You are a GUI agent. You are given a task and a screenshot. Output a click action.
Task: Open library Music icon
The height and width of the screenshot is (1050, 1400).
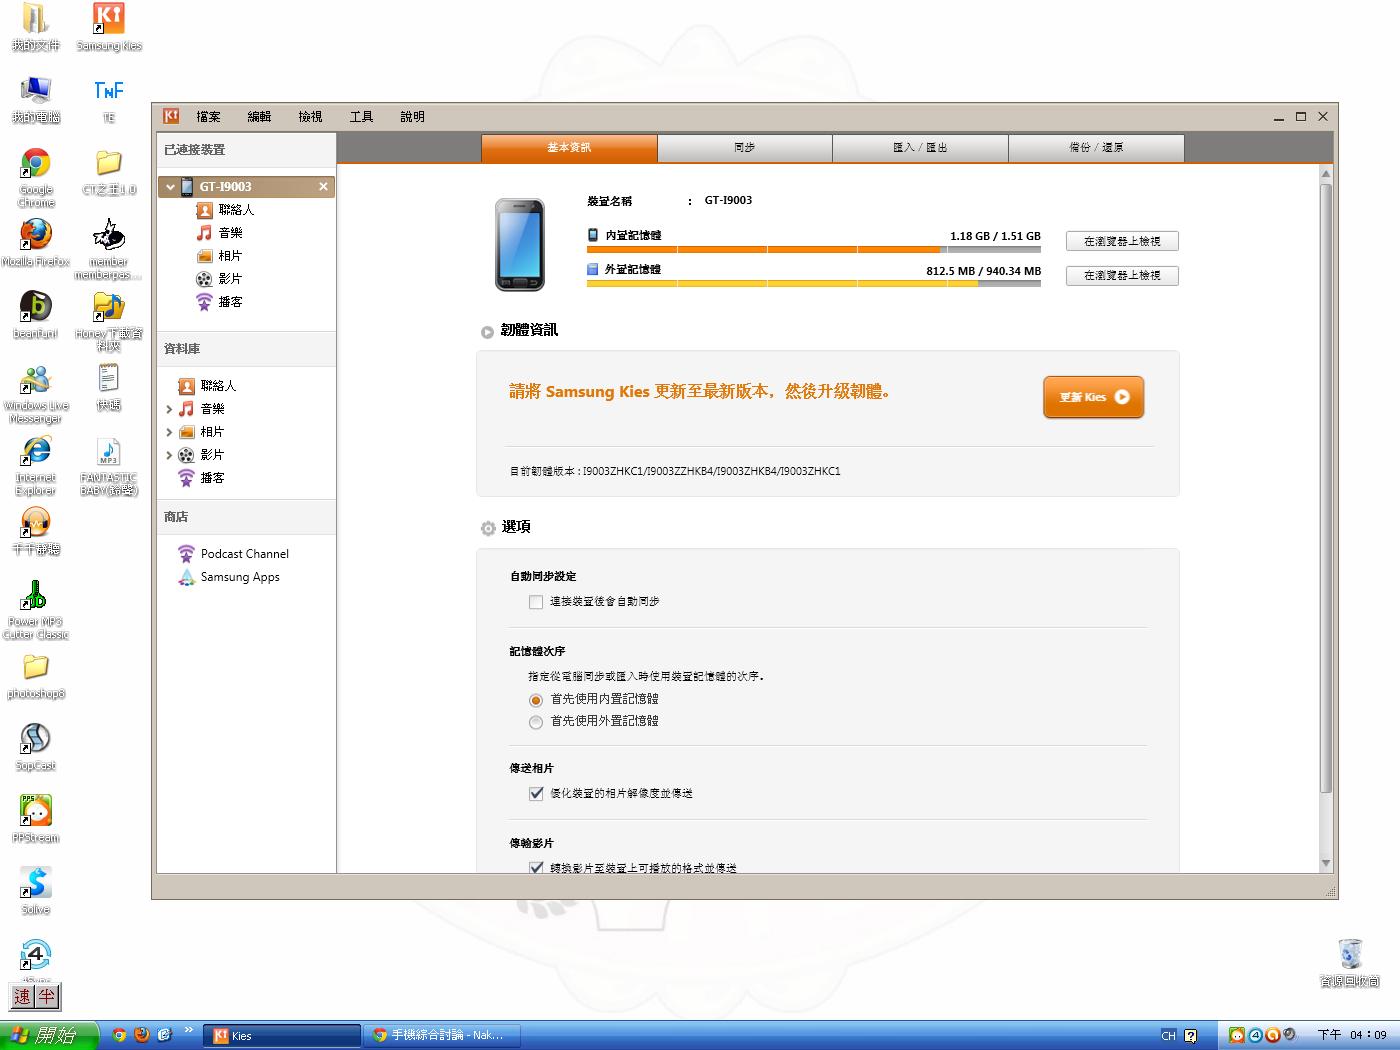(186, 409)
